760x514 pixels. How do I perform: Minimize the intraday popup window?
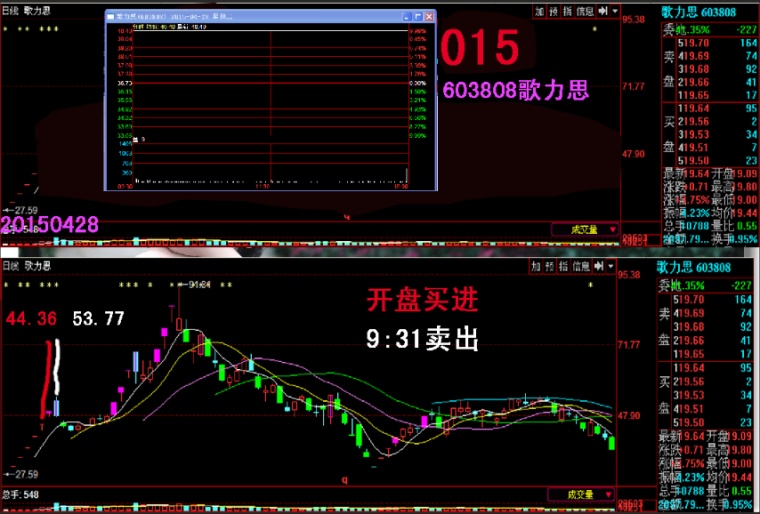[407, 16]
